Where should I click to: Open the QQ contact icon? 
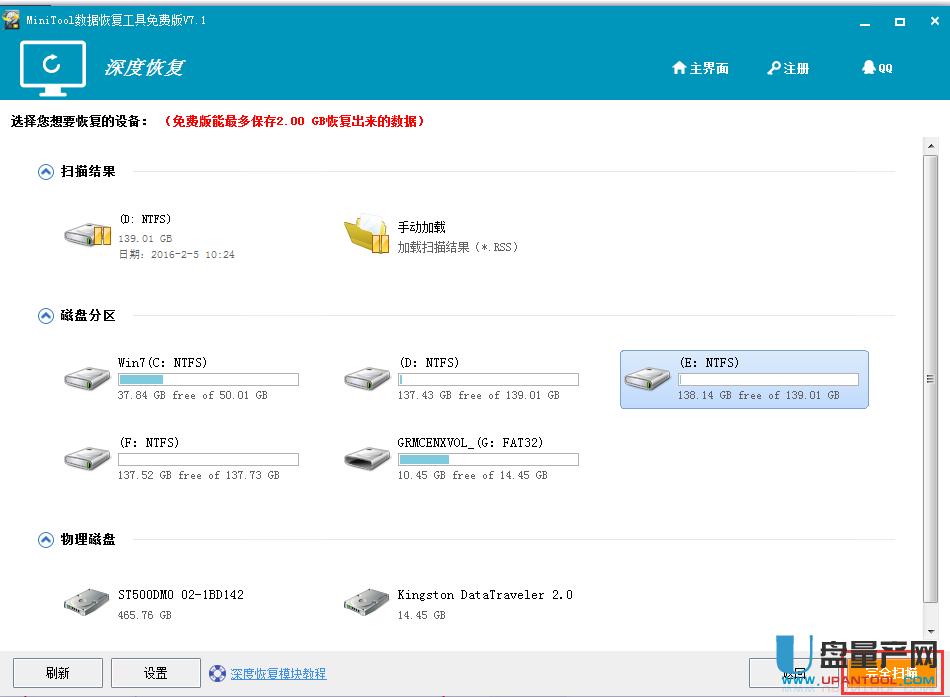click(877, 68)
